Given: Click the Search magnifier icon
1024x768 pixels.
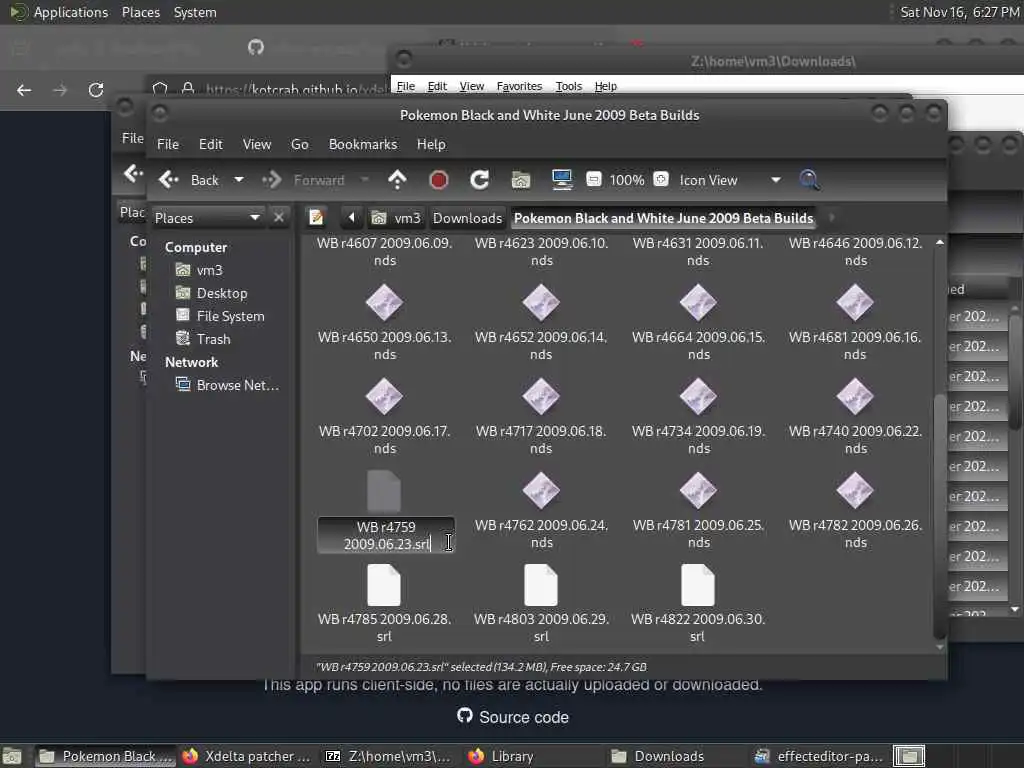Looking at the screenshot, I should pos(809,180).
